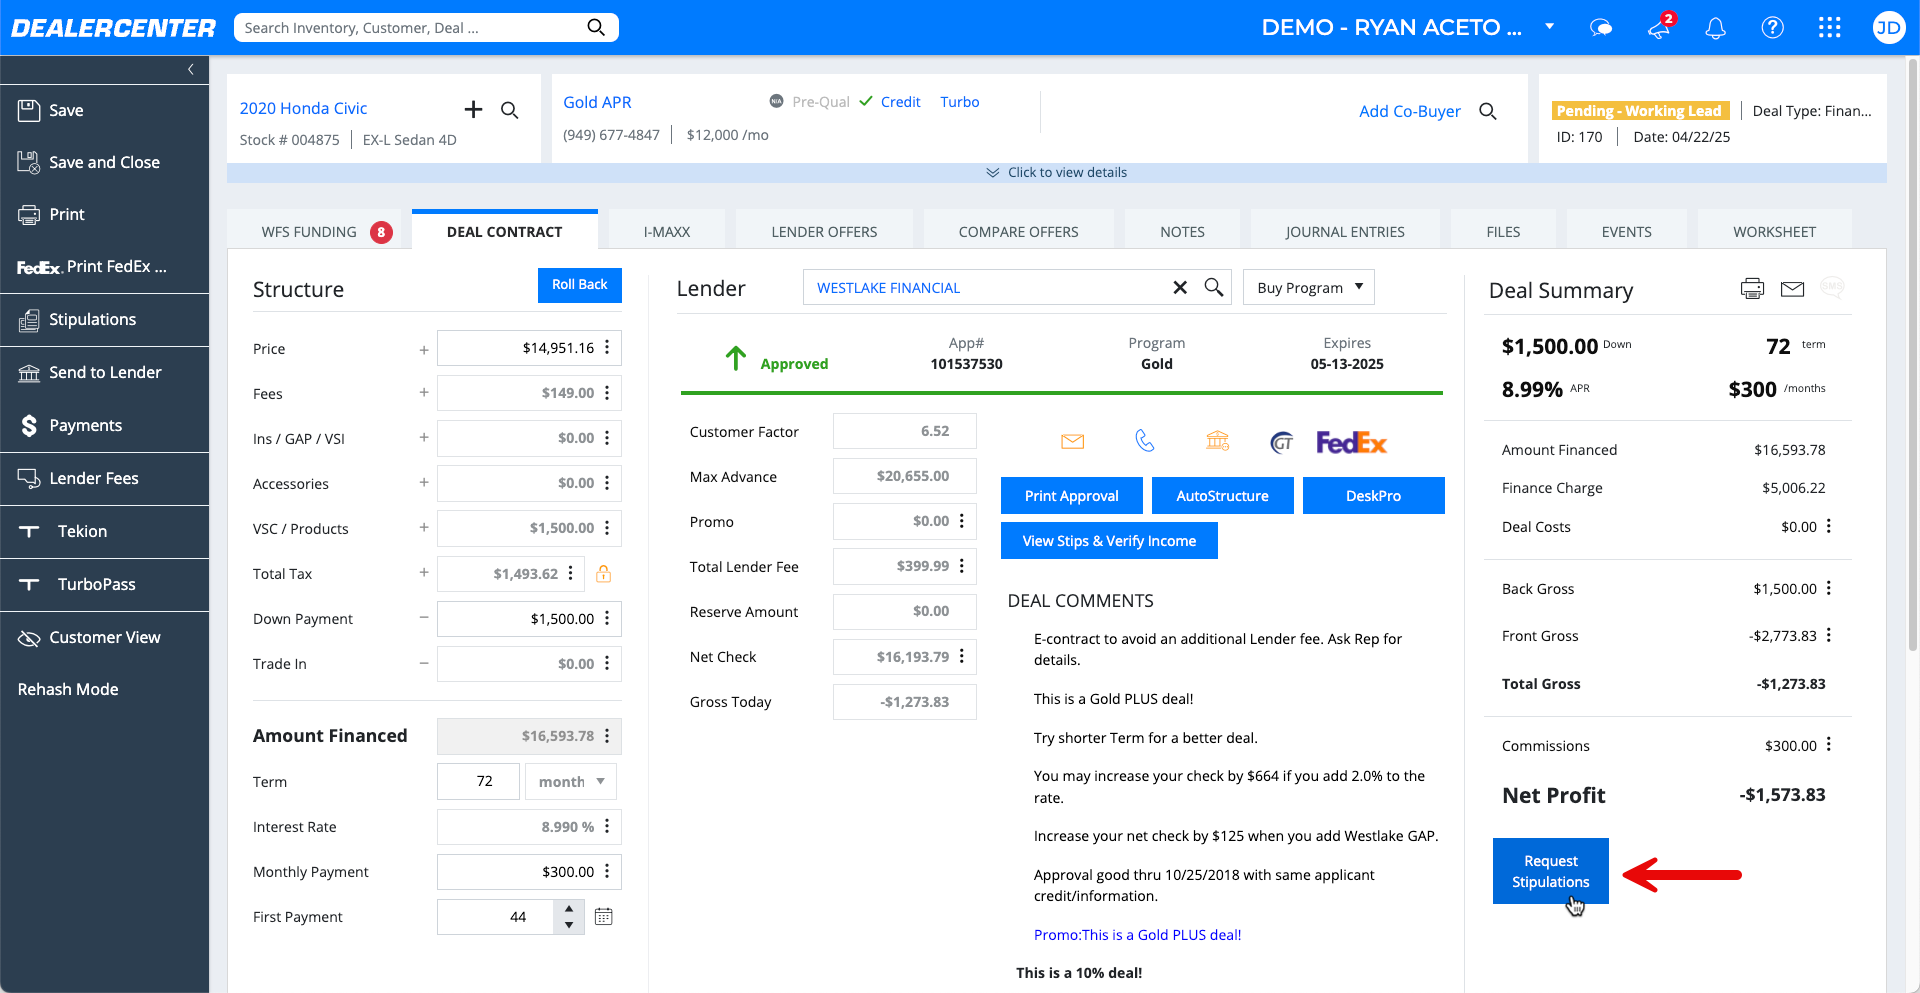Open the Add Co-Buyer link
The height and width of the screenshot is (993, 1920).
(x=1409, y=111)
